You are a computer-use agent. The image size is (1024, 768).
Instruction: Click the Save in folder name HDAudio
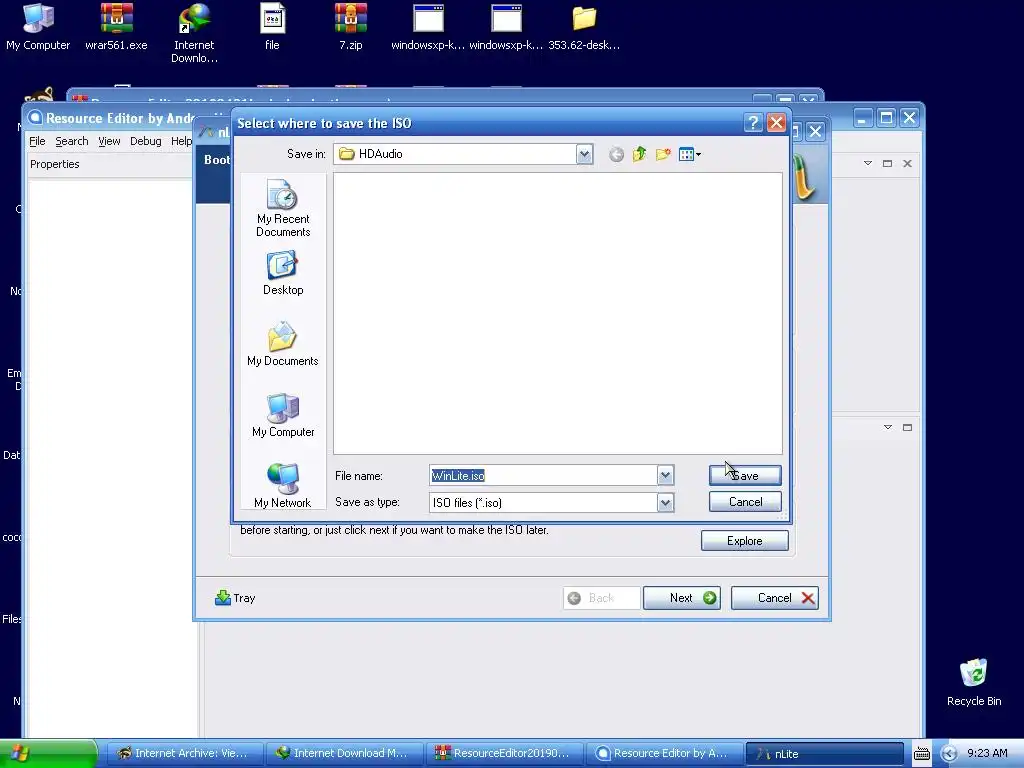pos(380,154)
